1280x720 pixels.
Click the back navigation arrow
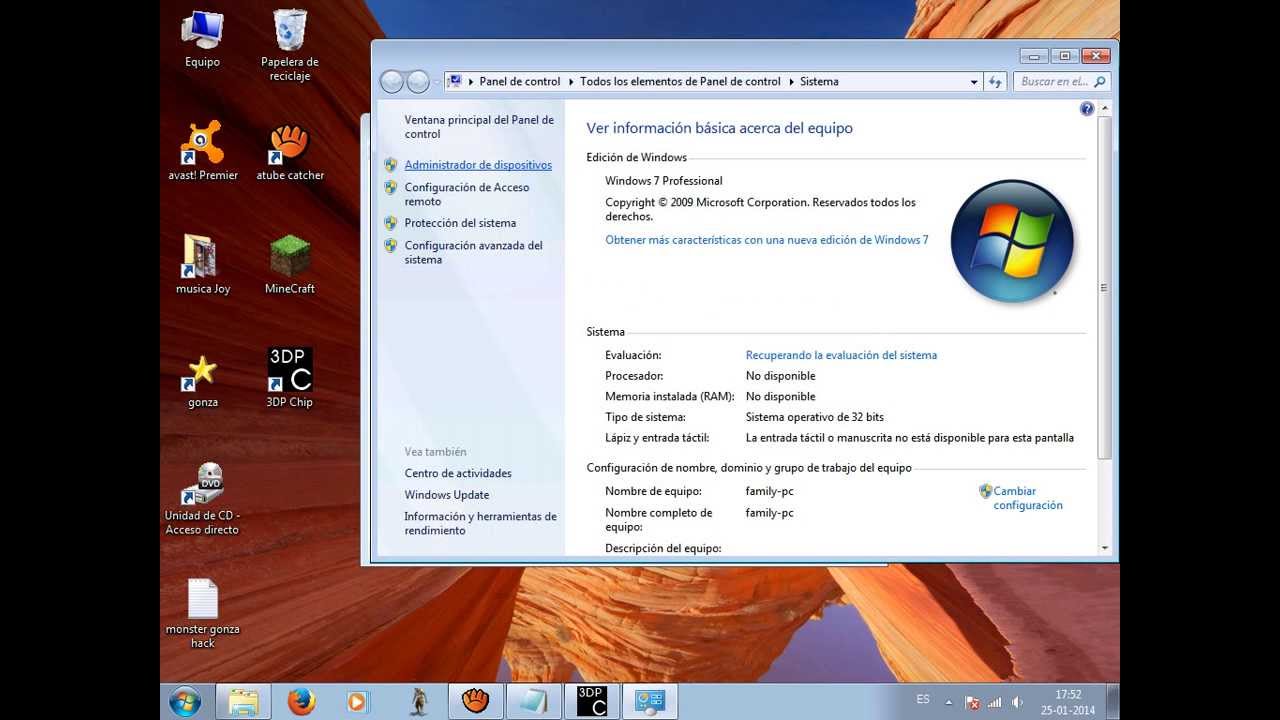[392, 82]
